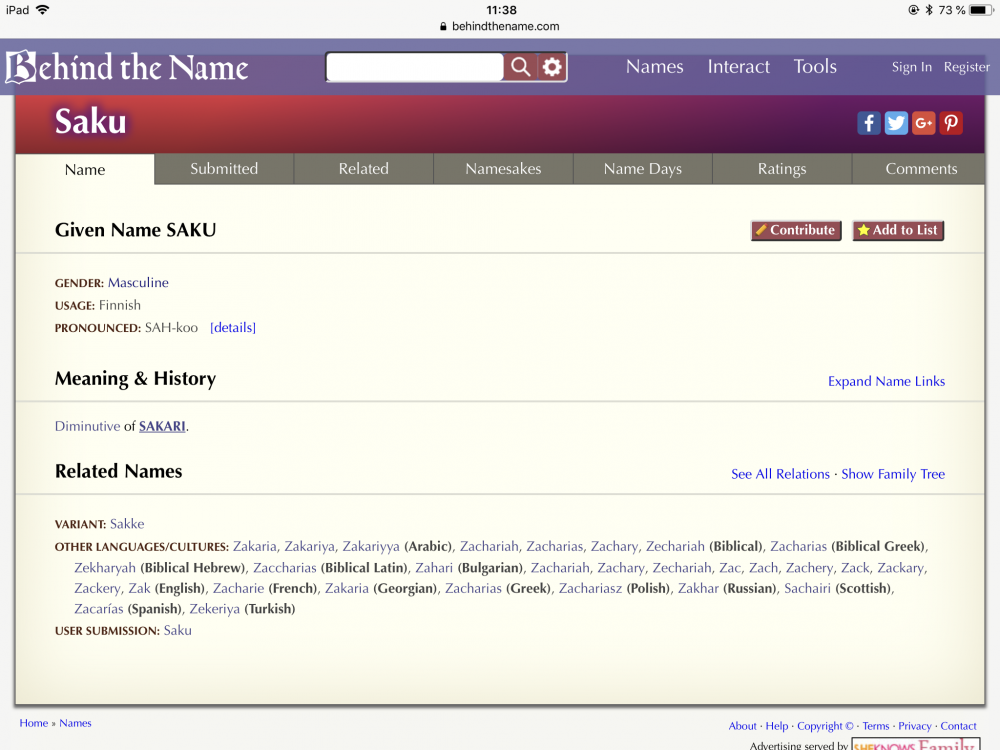View the Name Days tab
This screenshot has height=750, width=1000.
click(642, 169)
